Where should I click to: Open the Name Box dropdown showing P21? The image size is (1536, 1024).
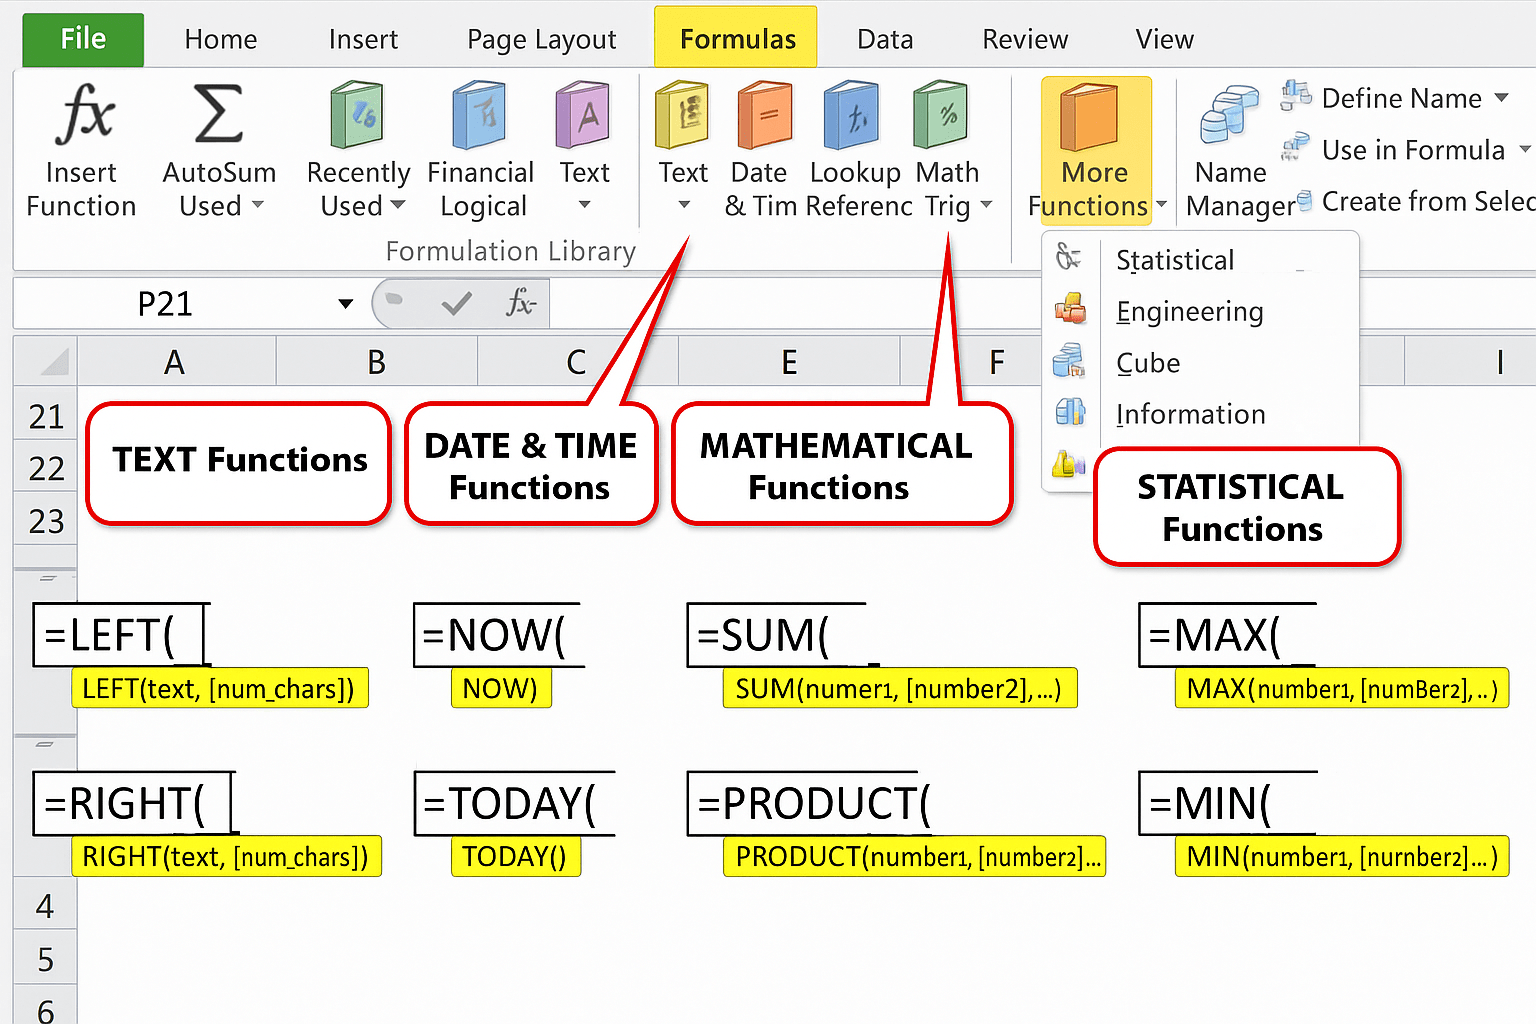[345, 303]
